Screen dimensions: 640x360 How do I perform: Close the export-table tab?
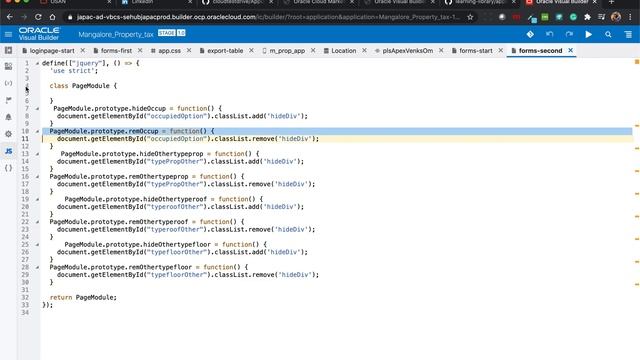point(251,50)
